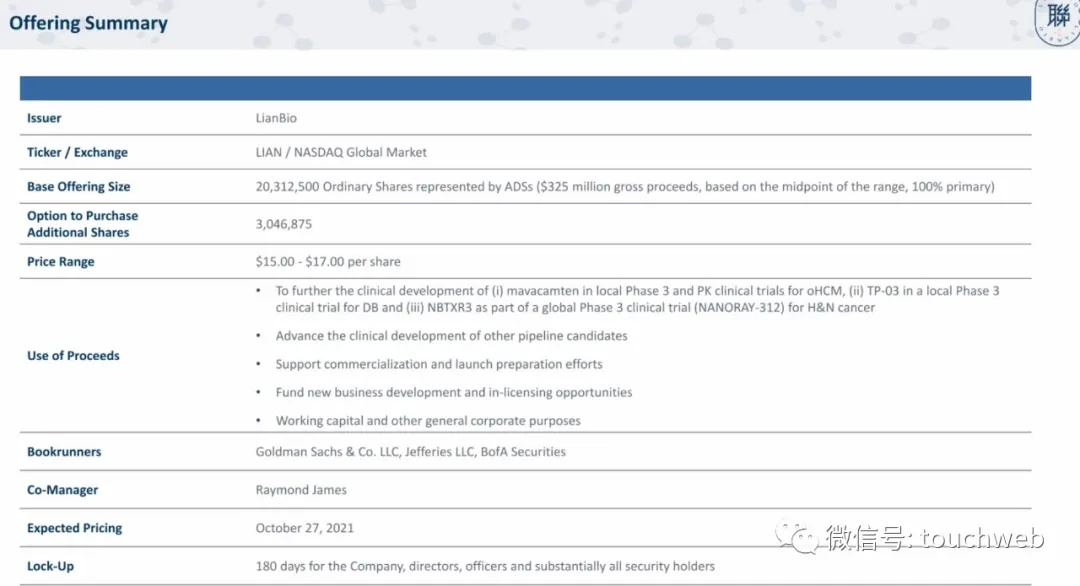Click the mavacamten clinical development bullet
Screen dimensions: 1080x586
637,299
